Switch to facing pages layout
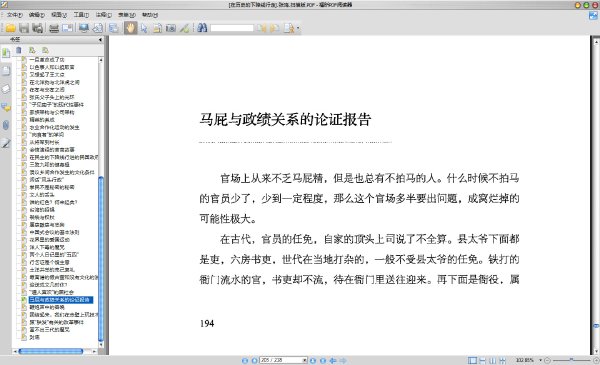 pos(492,360)
